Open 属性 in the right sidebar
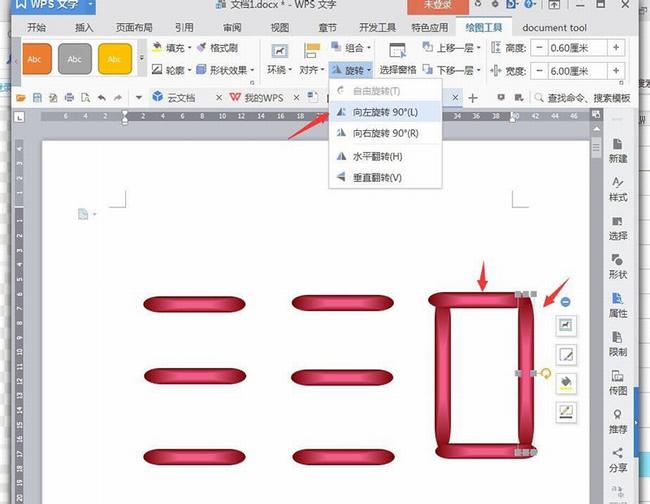The image size is (650, 504). coord(617,305)
